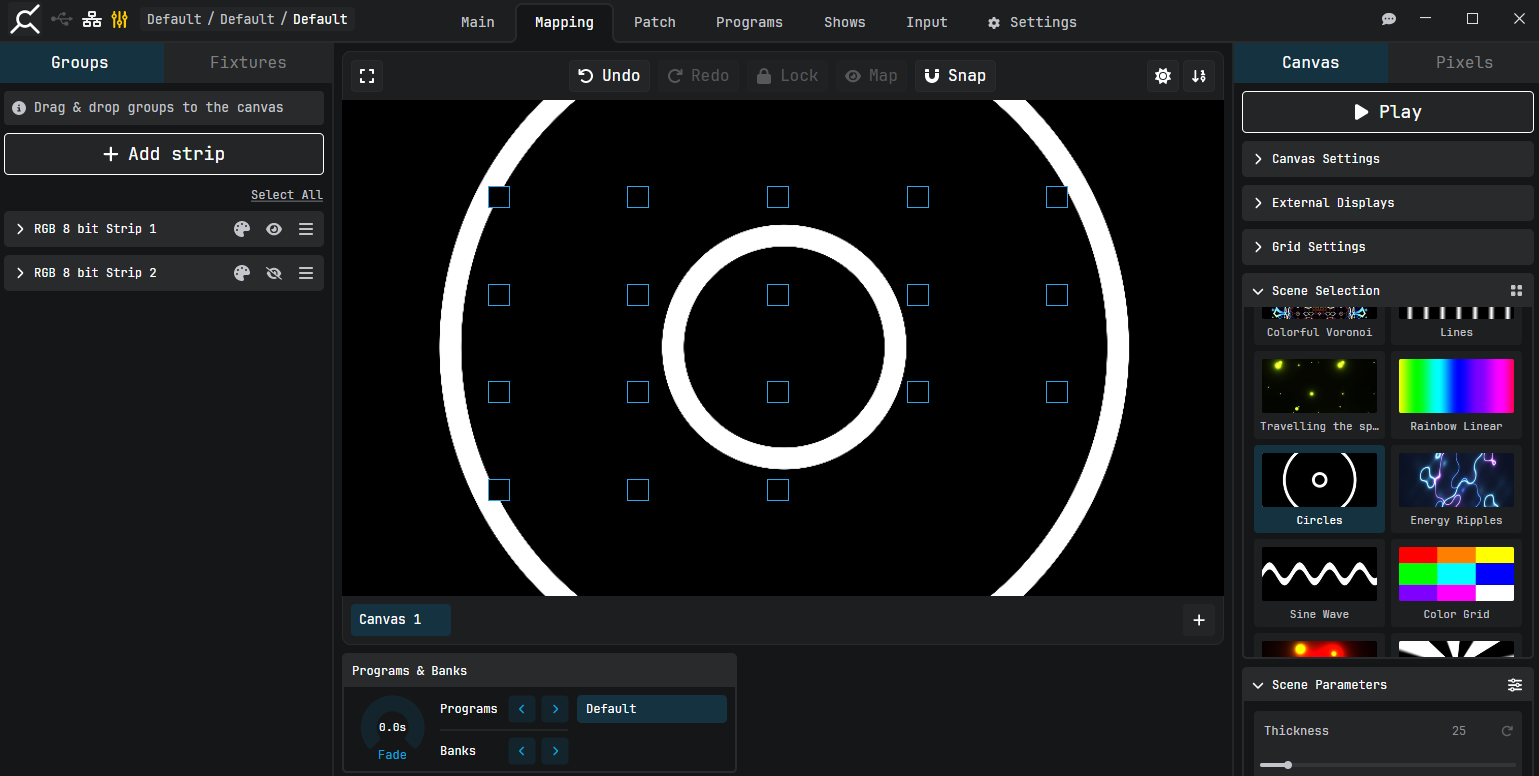The height and width of the screenshot is (776, 1539).
Task: Open color palette for RGB Strip 2
Action: [x=242, y=273]
